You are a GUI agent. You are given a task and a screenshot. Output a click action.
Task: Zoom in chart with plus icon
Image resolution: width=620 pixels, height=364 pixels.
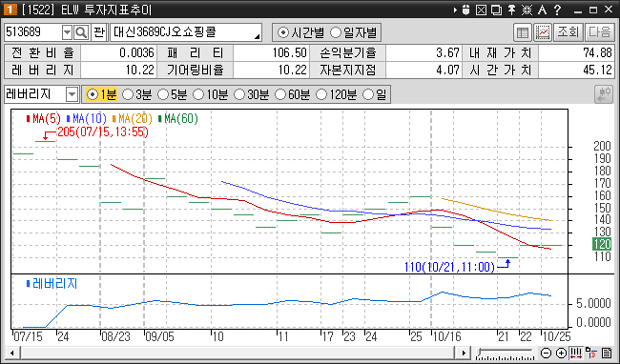(561, 353)
